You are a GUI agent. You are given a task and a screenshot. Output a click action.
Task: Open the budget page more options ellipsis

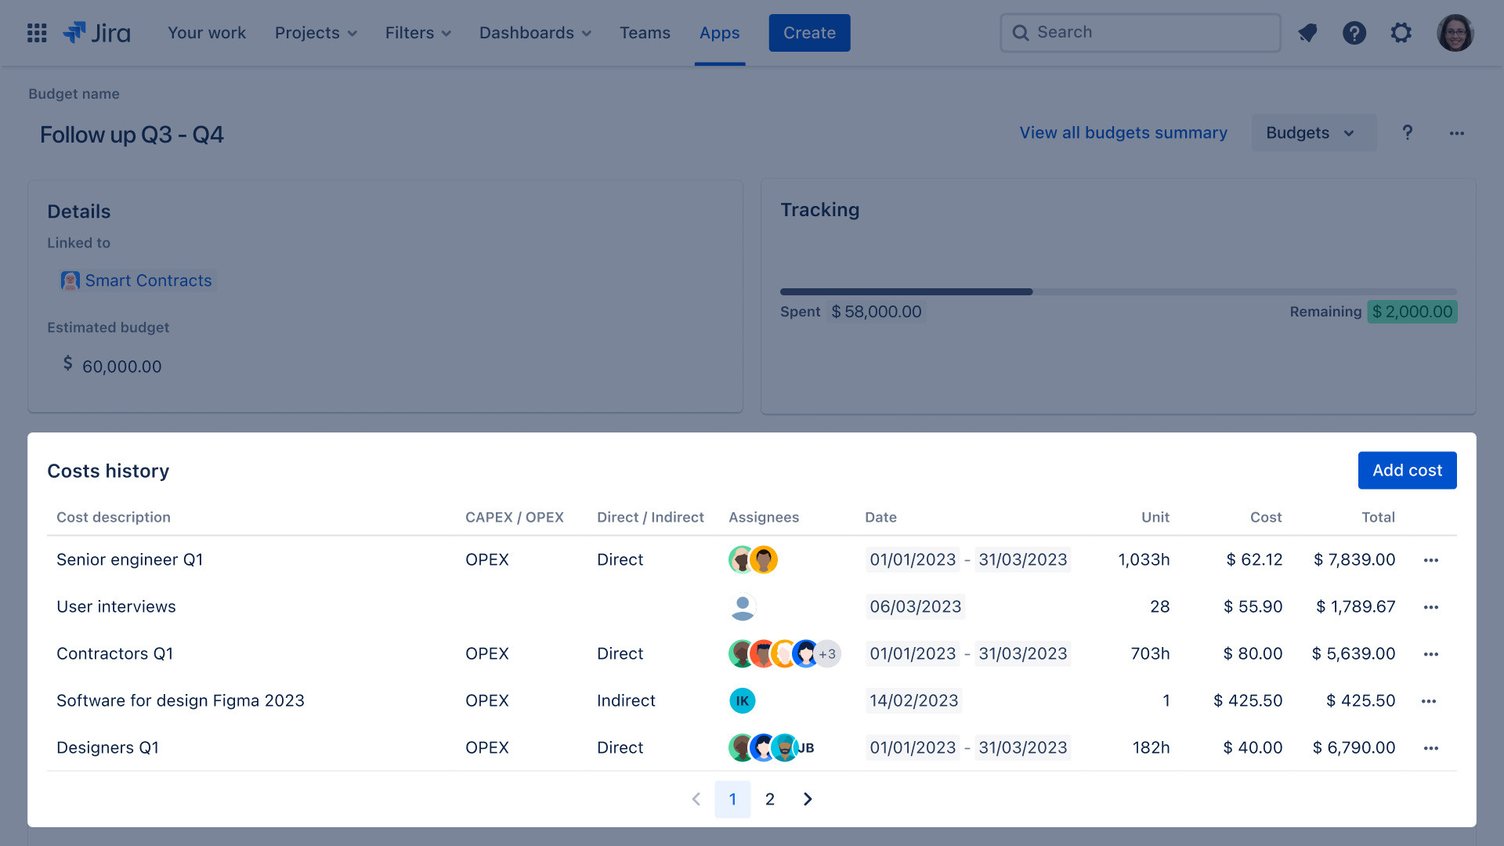coord(1457,132)
